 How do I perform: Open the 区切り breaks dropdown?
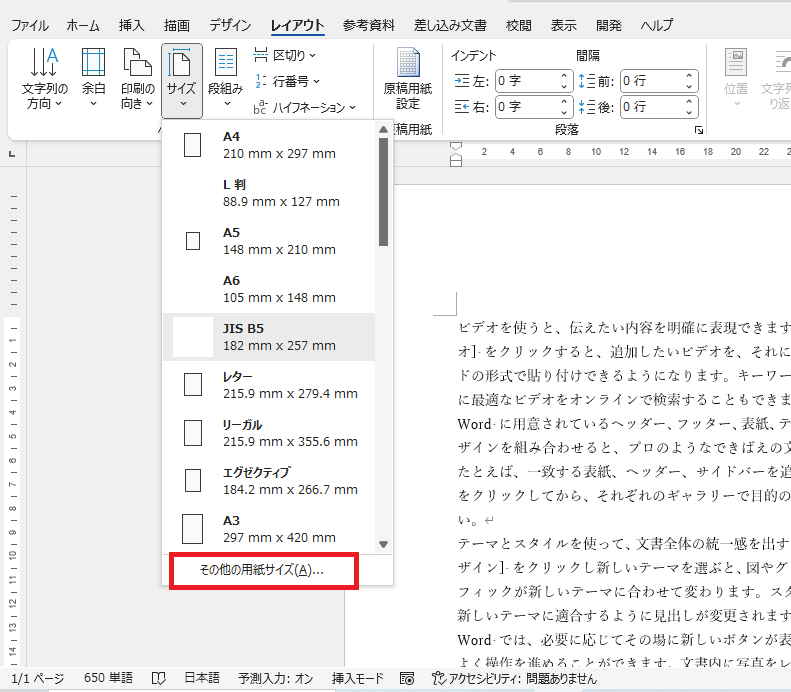[285, 55]
